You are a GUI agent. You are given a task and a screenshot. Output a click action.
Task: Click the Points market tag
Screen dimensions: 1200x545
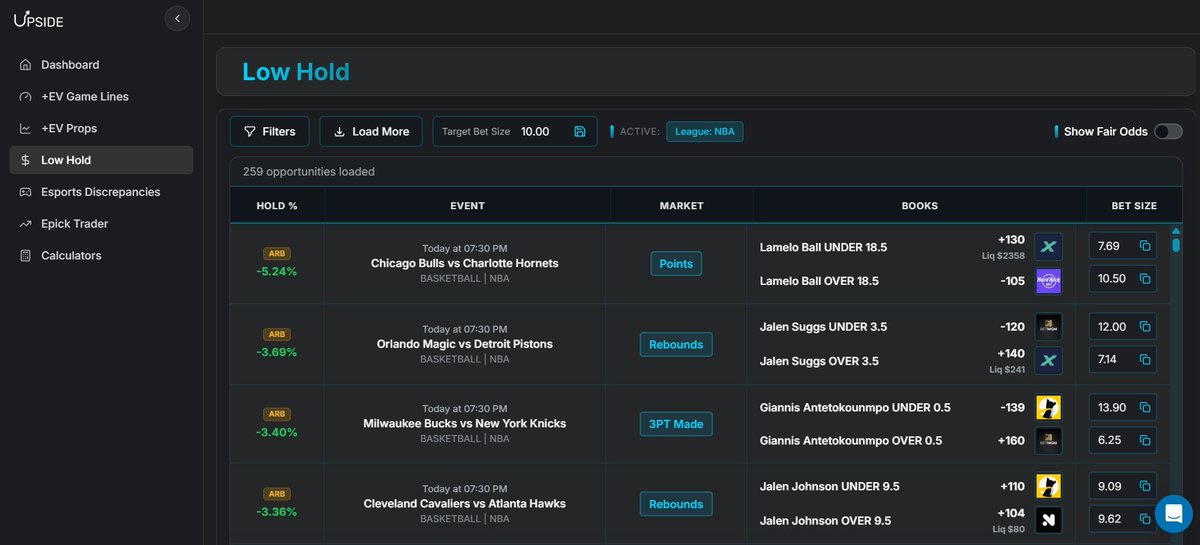[x=676, y=264]
